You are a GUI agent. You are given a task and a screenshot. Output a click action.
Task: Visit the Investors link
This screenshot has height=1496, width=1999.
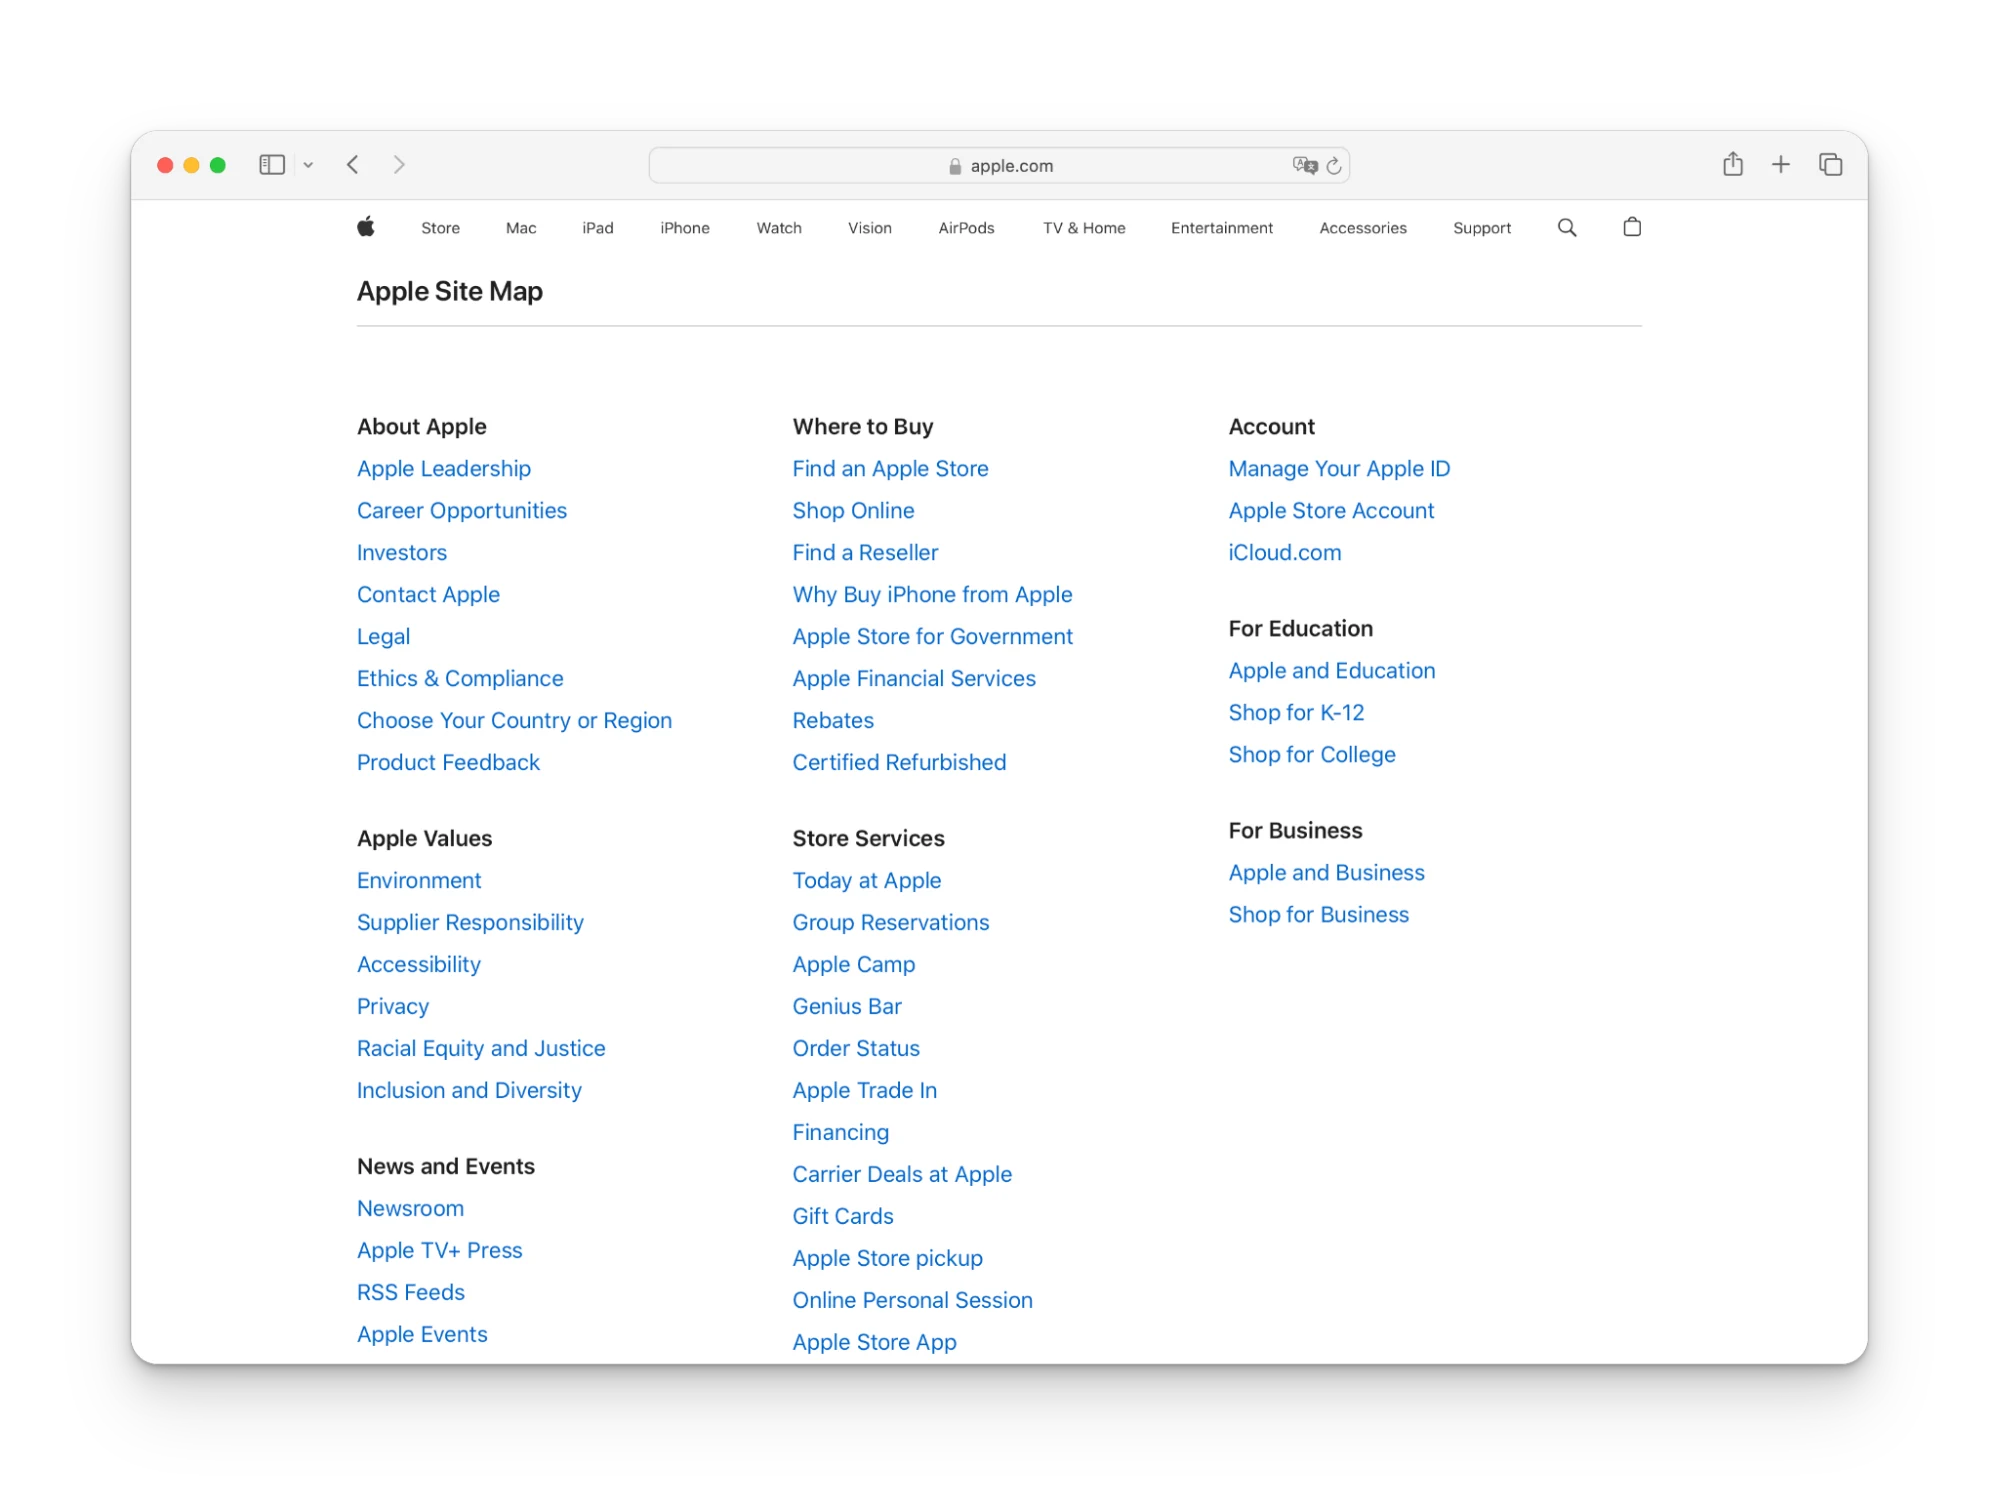402,552
